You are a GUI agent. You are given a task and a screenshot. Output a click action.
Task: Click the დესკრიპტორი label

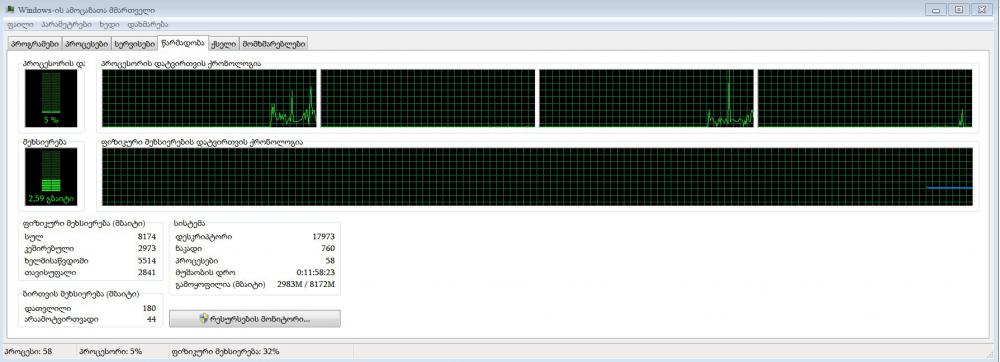pyautogui.click(x=203, y=237)
